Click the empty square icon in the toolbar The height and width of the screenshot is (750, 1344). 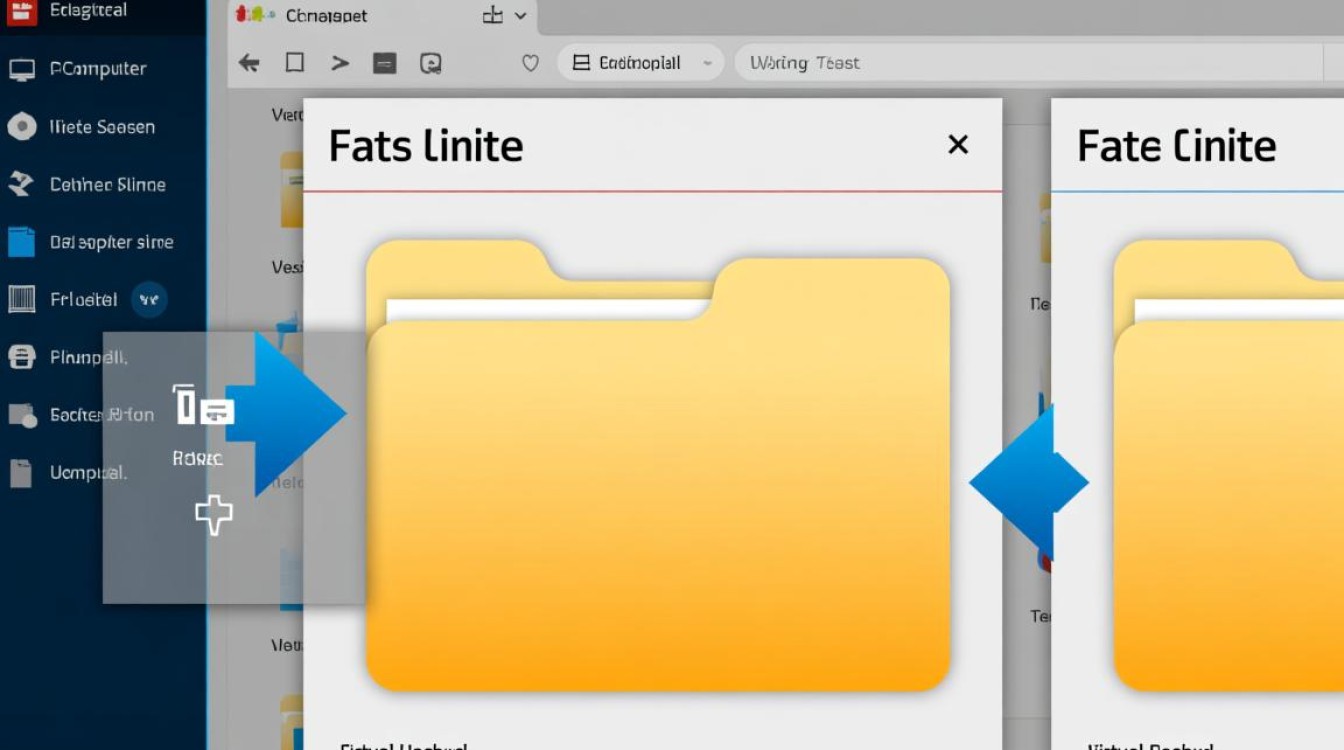coord(295,63)
